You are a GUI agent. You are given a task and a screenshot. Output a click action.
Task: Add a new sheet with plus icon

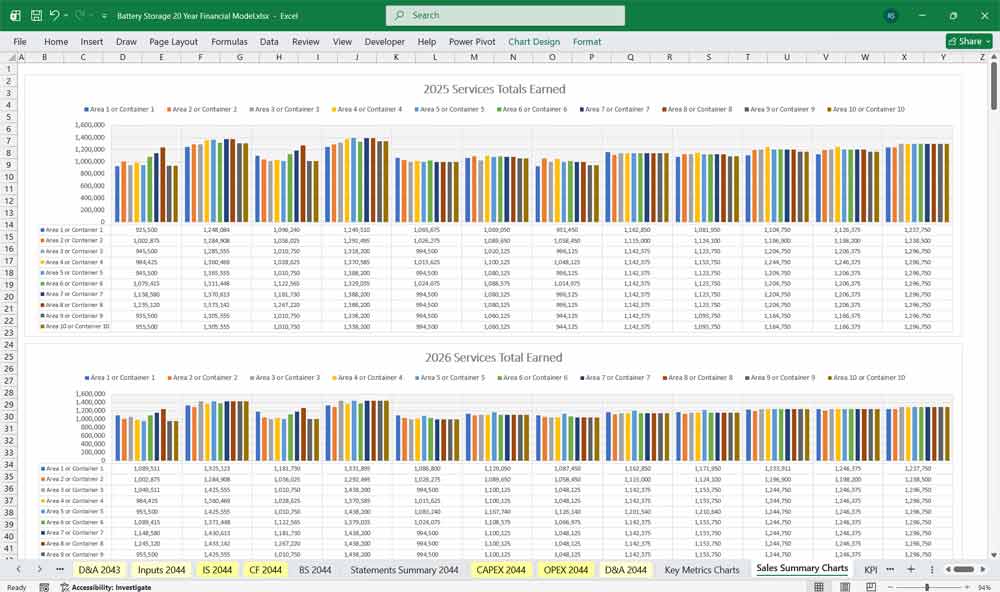pos(910,569)
